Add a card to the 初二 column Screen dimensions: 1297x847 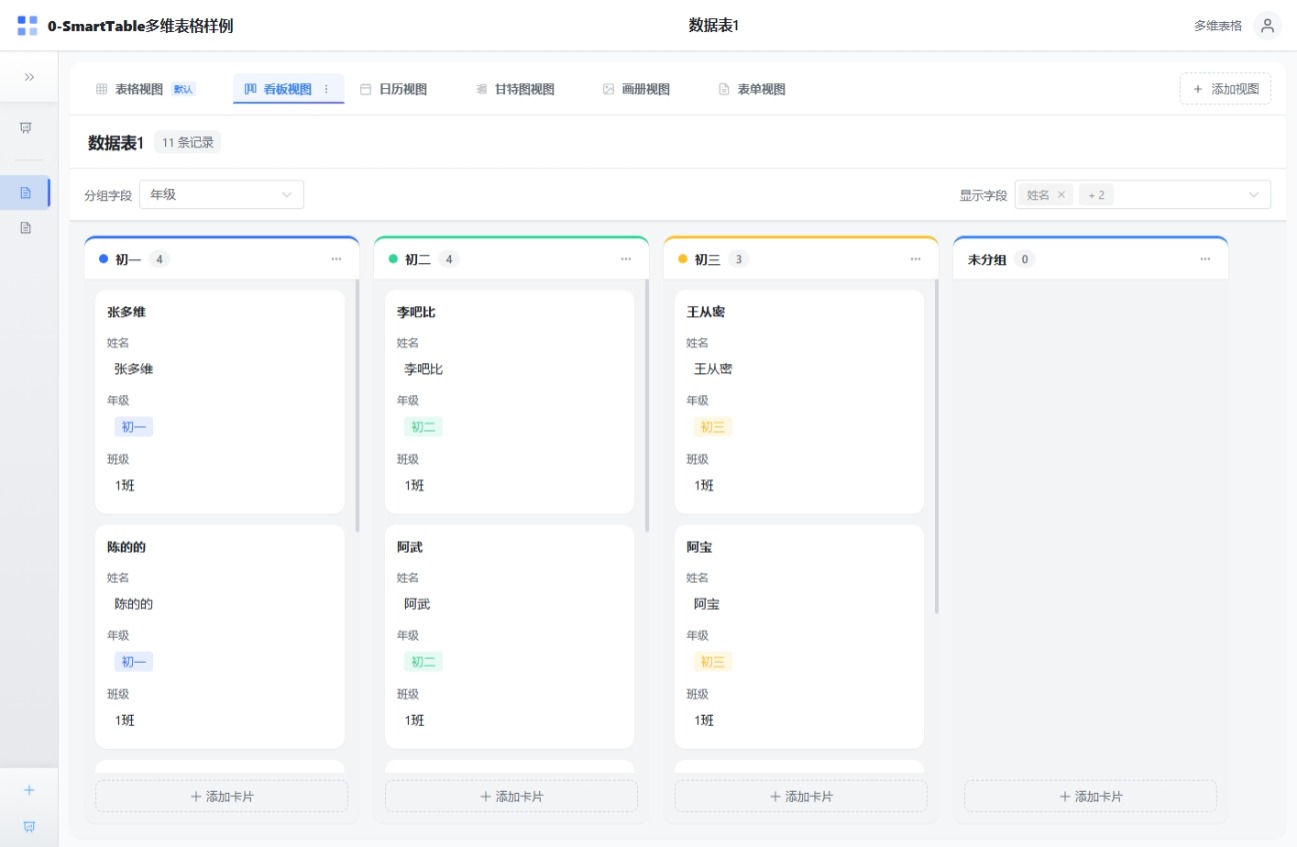[x=511, y=796]
